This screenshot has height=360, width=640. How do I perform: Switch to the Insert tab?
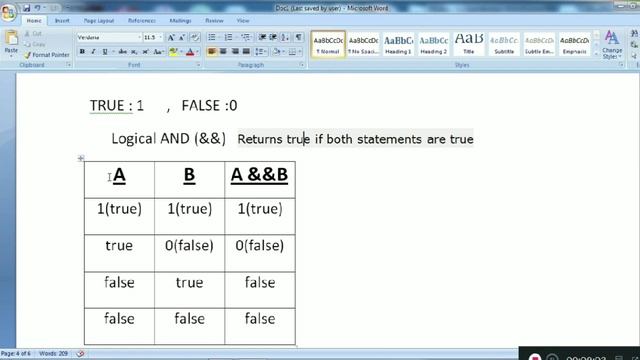pos(62,20)
